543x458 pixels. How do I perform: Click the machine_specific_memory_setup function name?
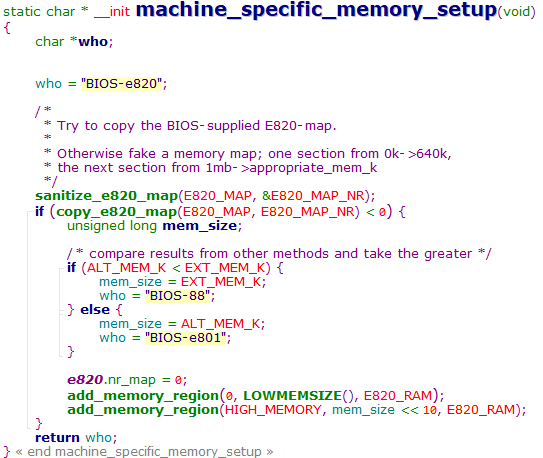pos(316,10)
